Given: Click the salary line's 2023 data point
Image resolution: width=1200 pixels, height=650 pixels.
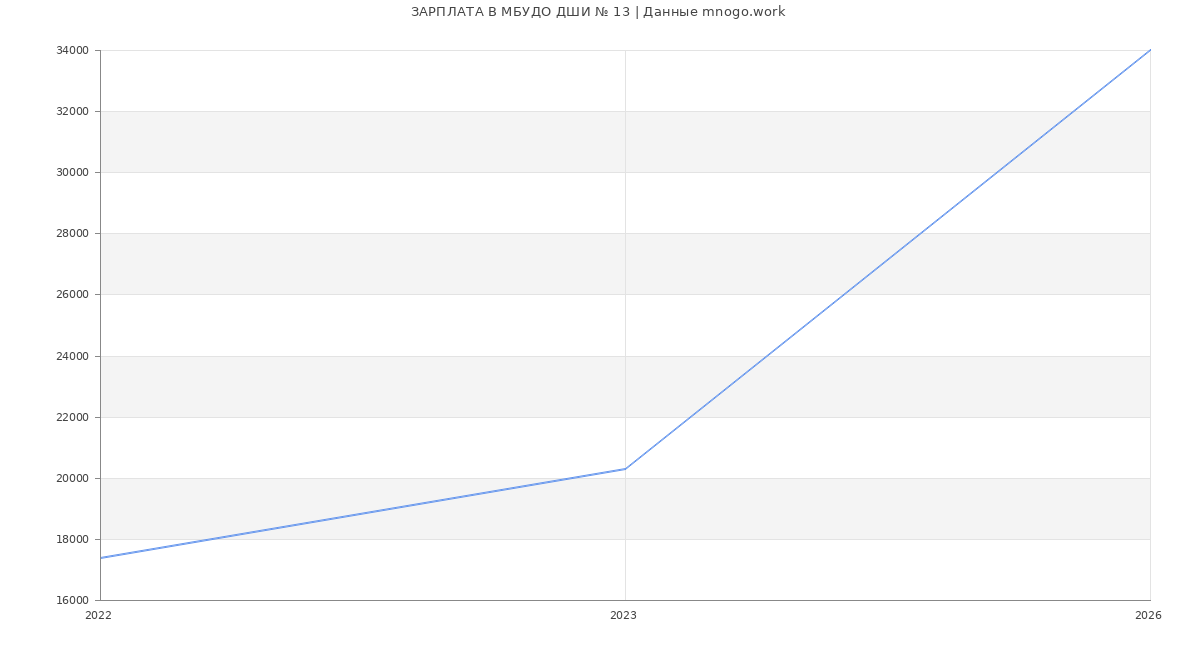Looking at the screenshot, I should tap(625, 469).
